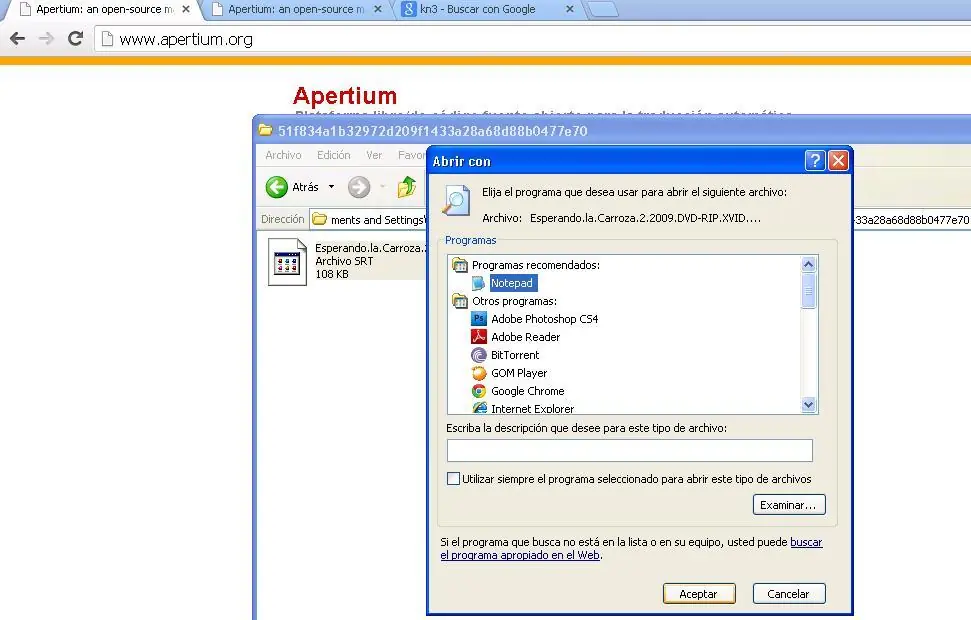The width and height of the screenshot is (971, 620).
Task: Choose Google Chrome from the programs list
Action: (528, 391)
